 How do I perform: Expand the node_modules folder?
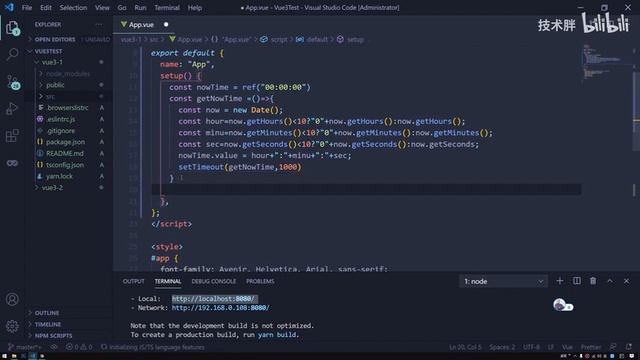coord(67,74)
